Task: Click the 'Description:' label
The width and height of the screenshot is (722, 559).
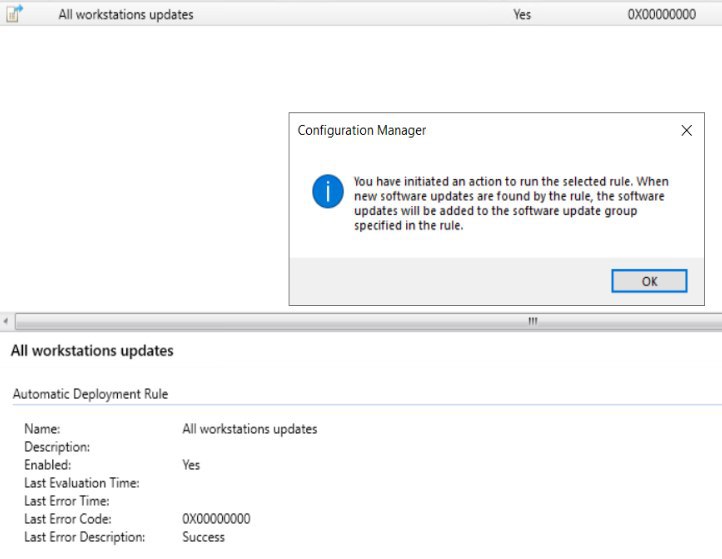Action: pos(57,447)
